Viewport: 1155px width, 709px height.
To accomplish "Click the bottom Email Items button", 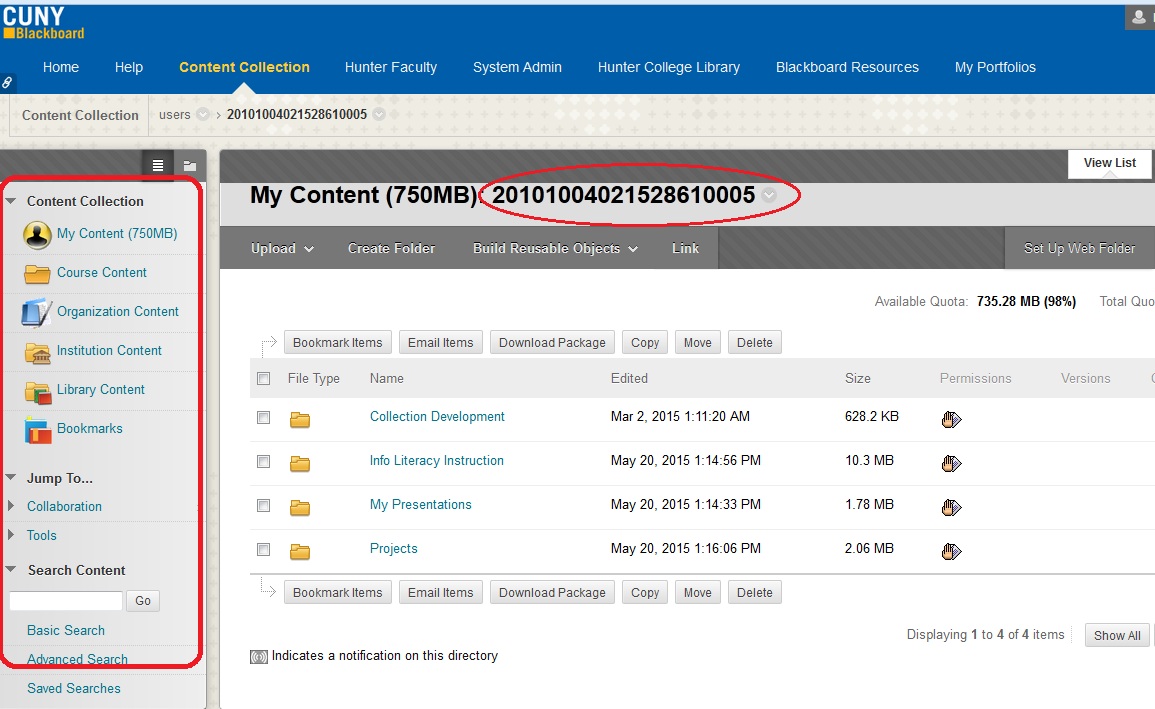I will click(x=440, y=593).
